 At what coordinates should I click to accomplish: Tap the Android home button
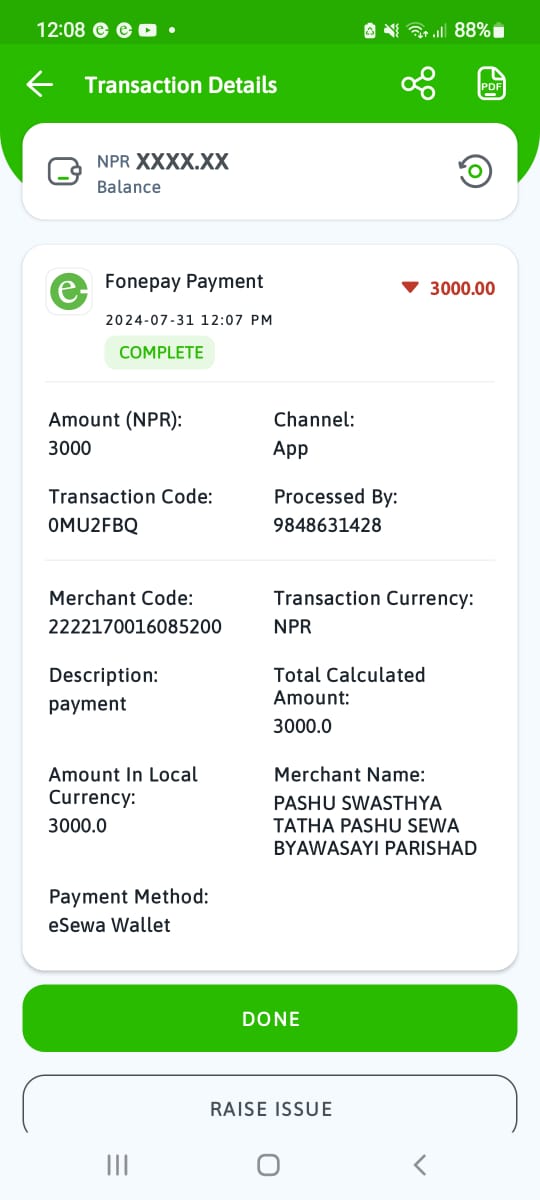pyautogui.click(x=268, y=1164)
